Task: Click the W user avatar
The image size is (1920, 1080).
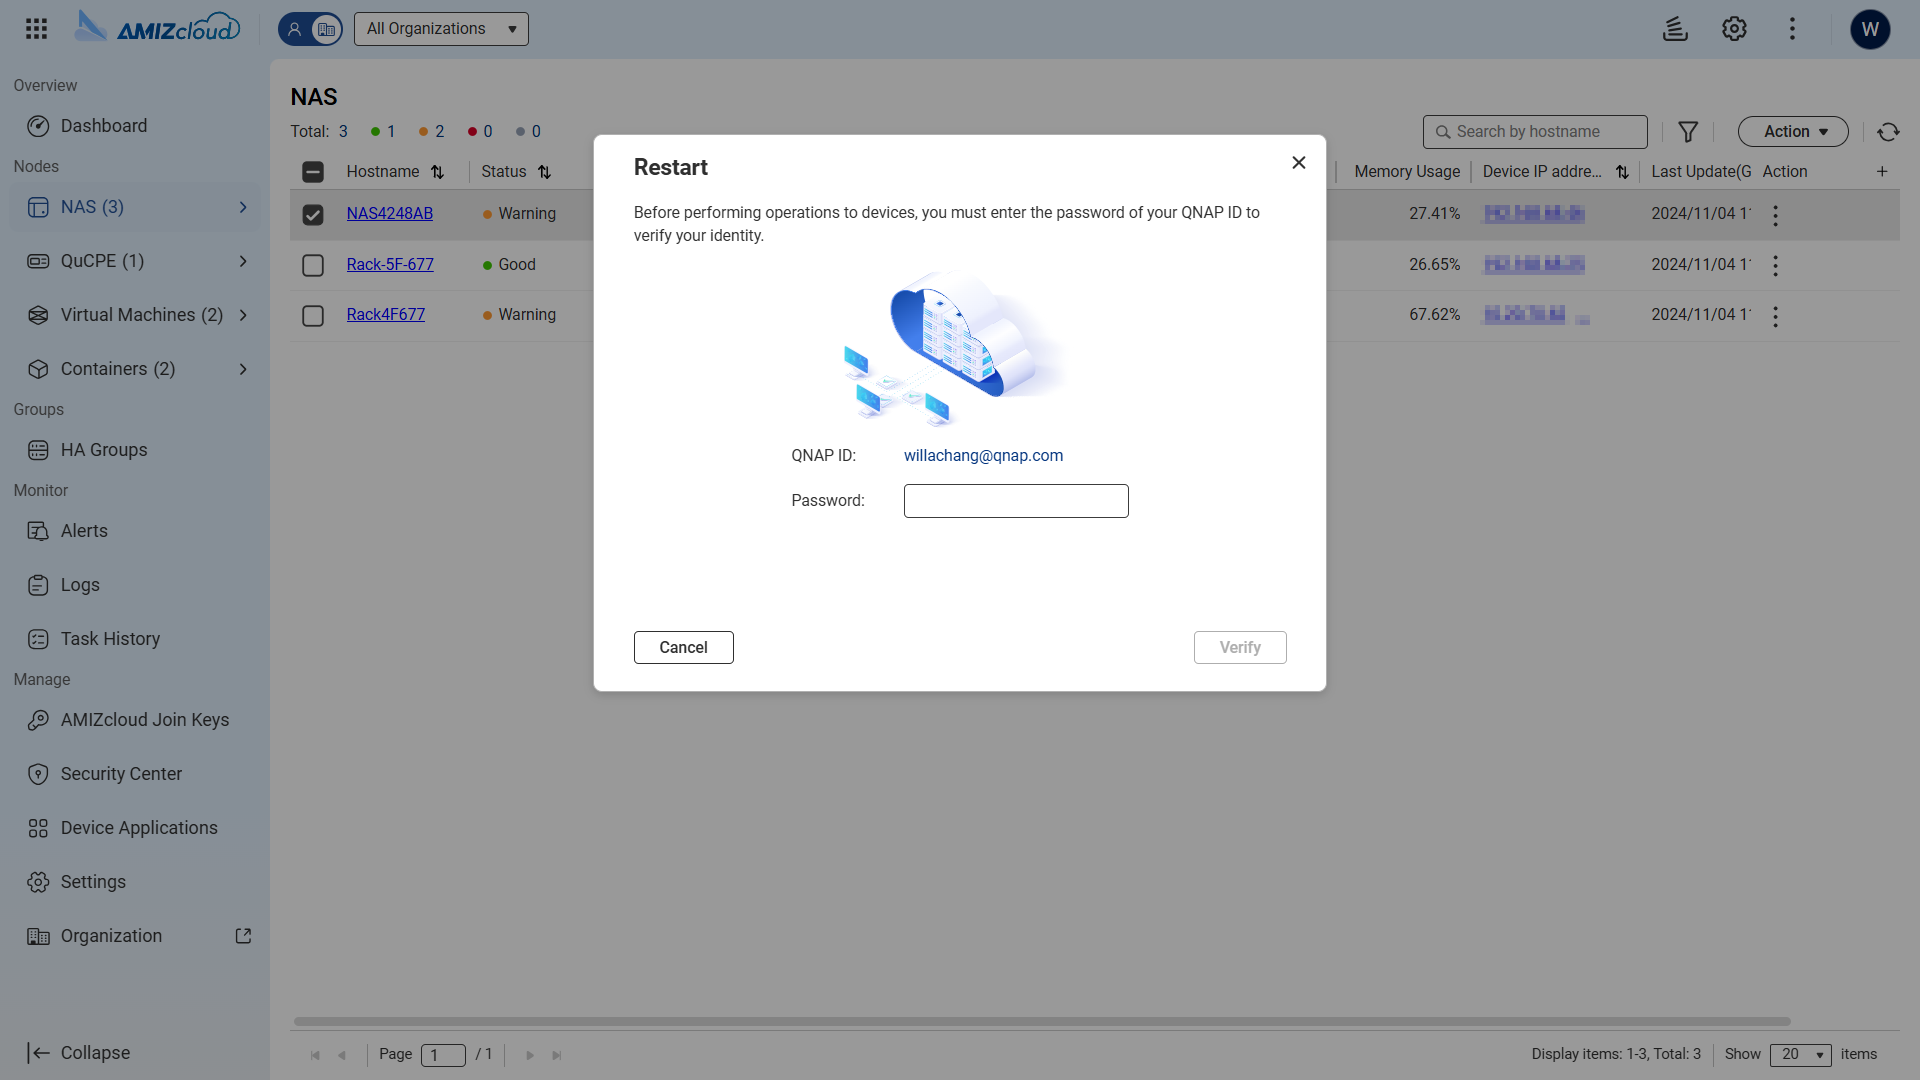Action: point(1870,29)
